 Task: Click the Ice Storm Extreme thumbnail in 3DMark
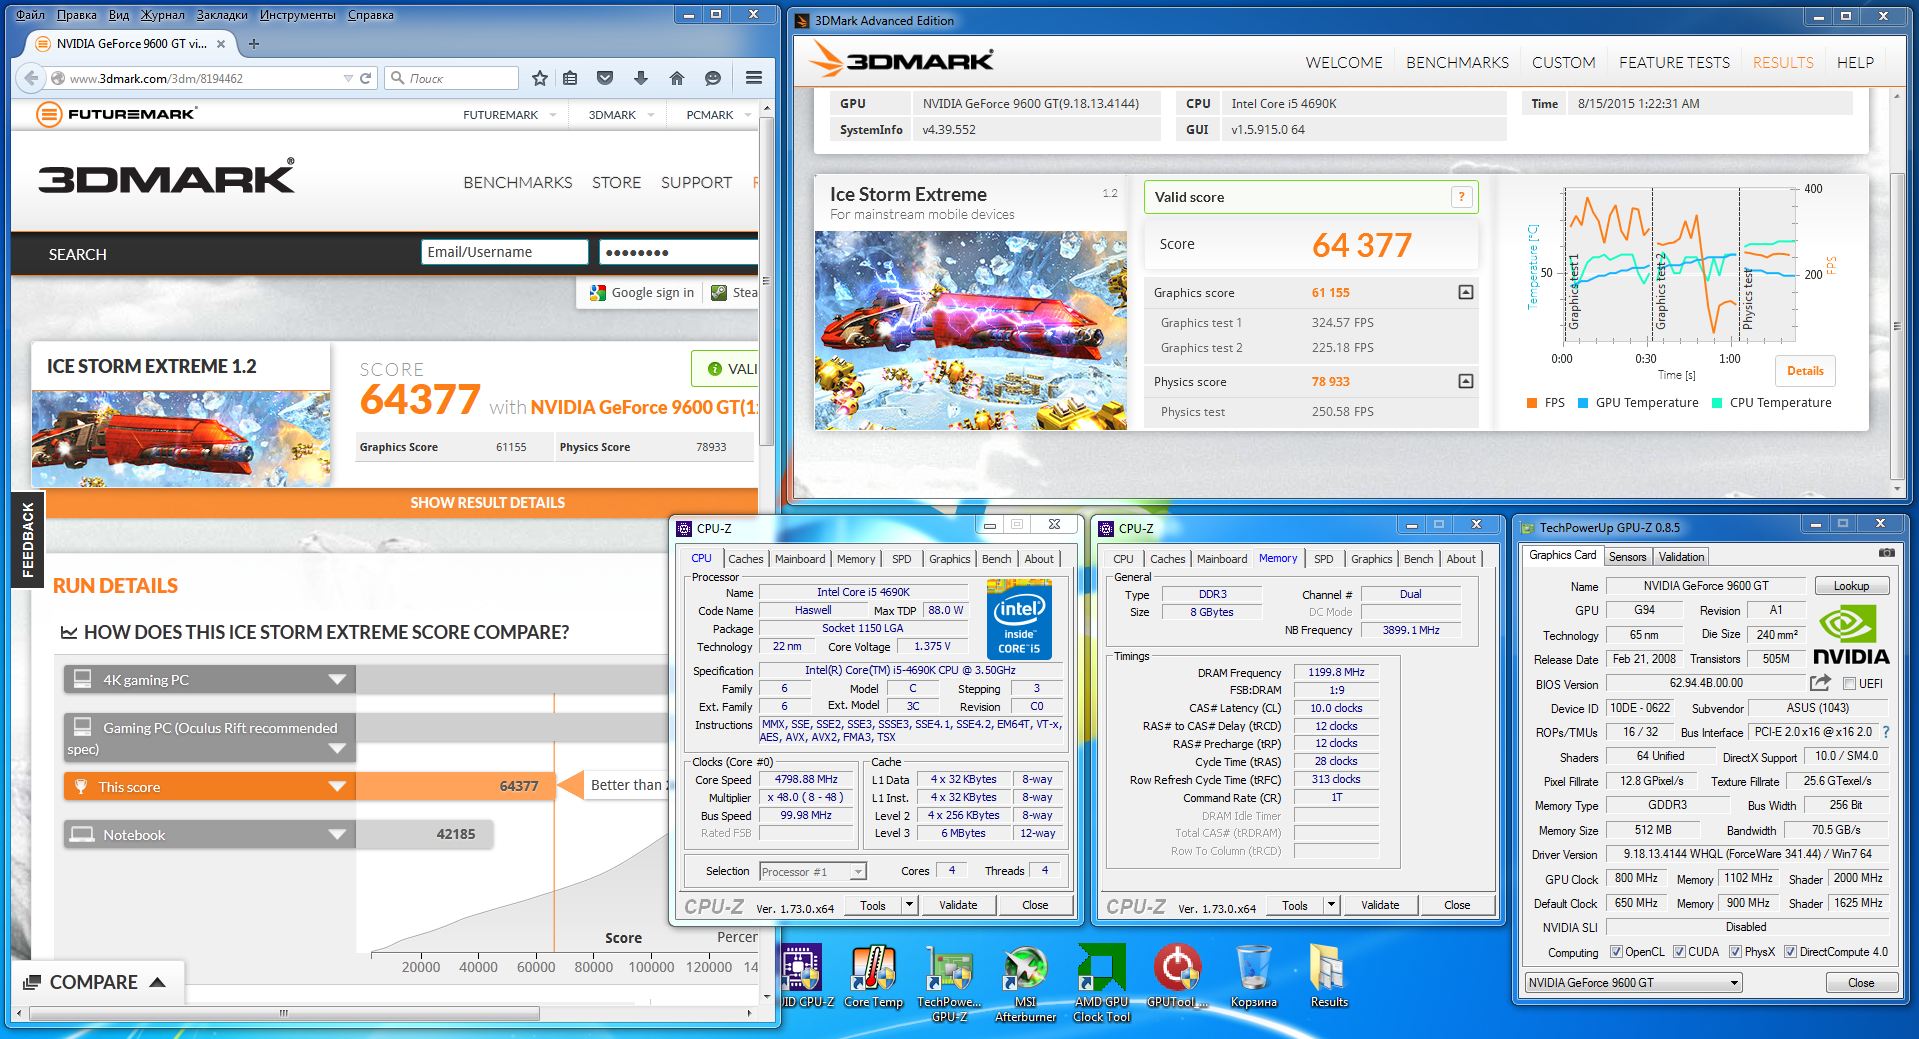tap(970, 331)
